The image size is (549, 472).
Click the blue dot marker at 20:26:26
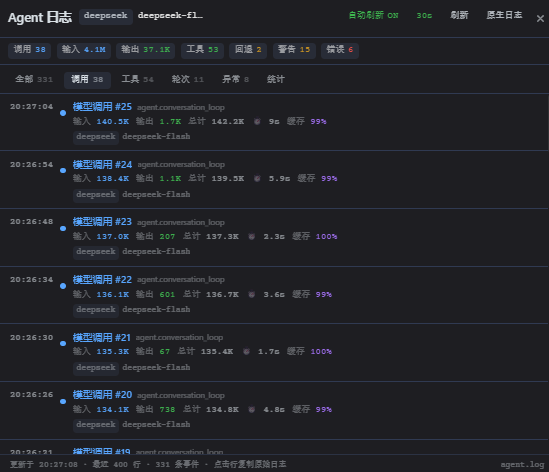(63, 401)
